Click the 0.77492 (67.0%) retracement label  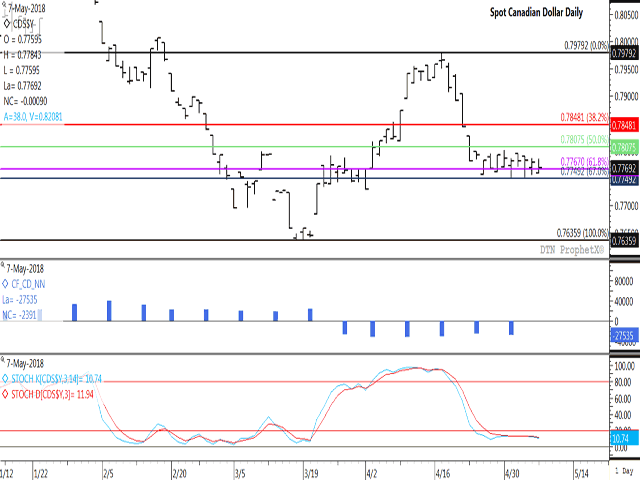584,171
